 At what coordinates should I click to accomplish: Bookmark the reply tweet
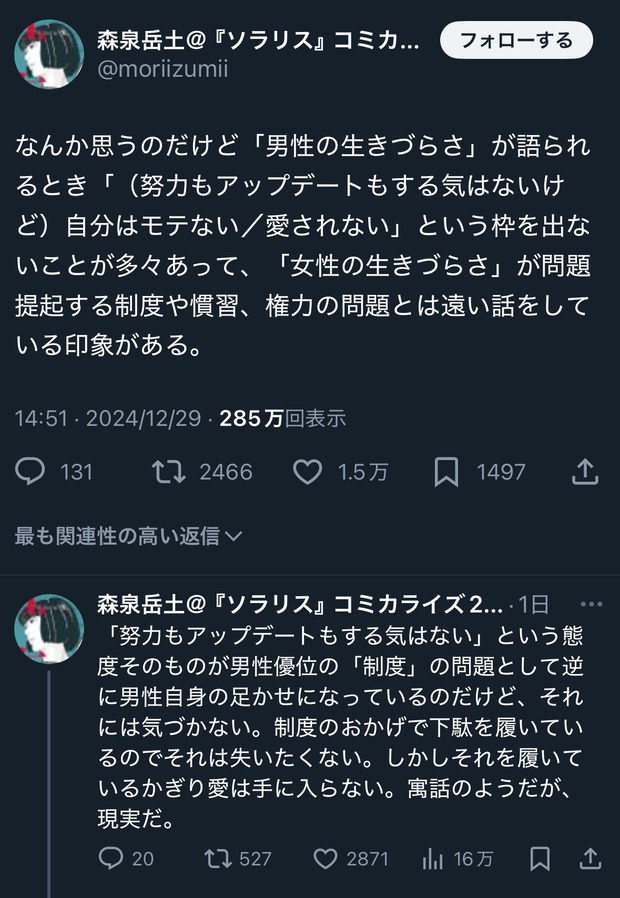point(540,858)
